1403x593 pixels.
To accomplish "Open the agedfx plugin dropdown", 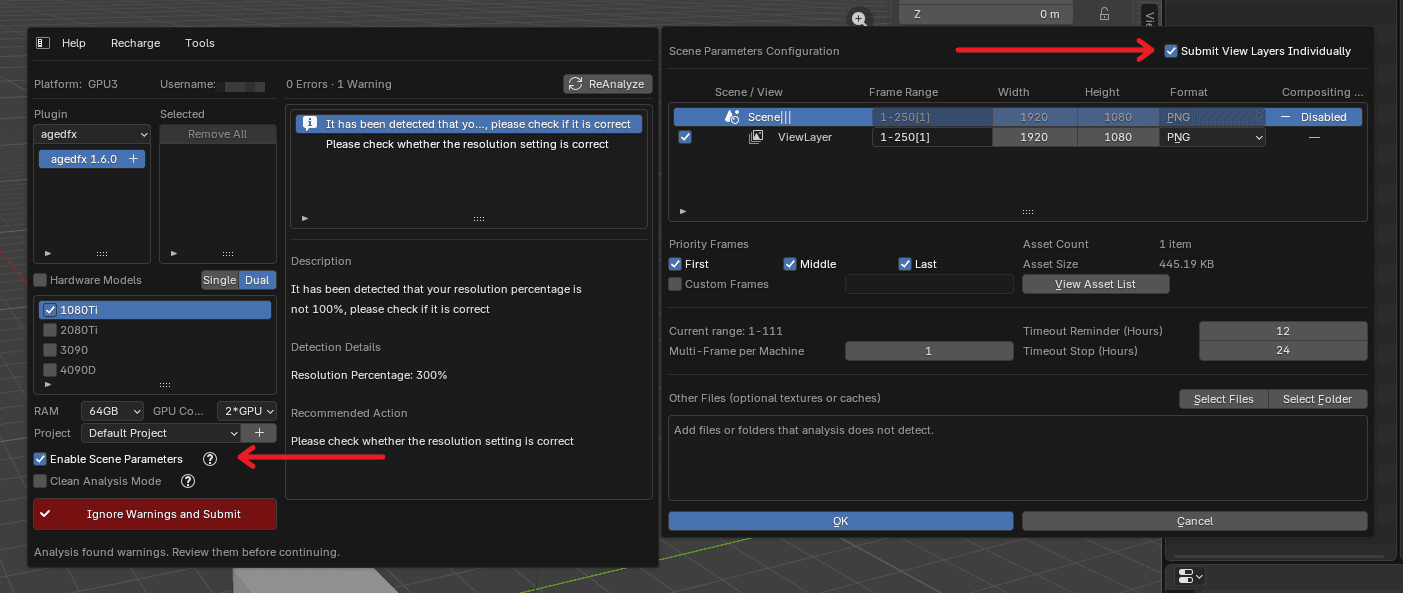I will (92, 134).
